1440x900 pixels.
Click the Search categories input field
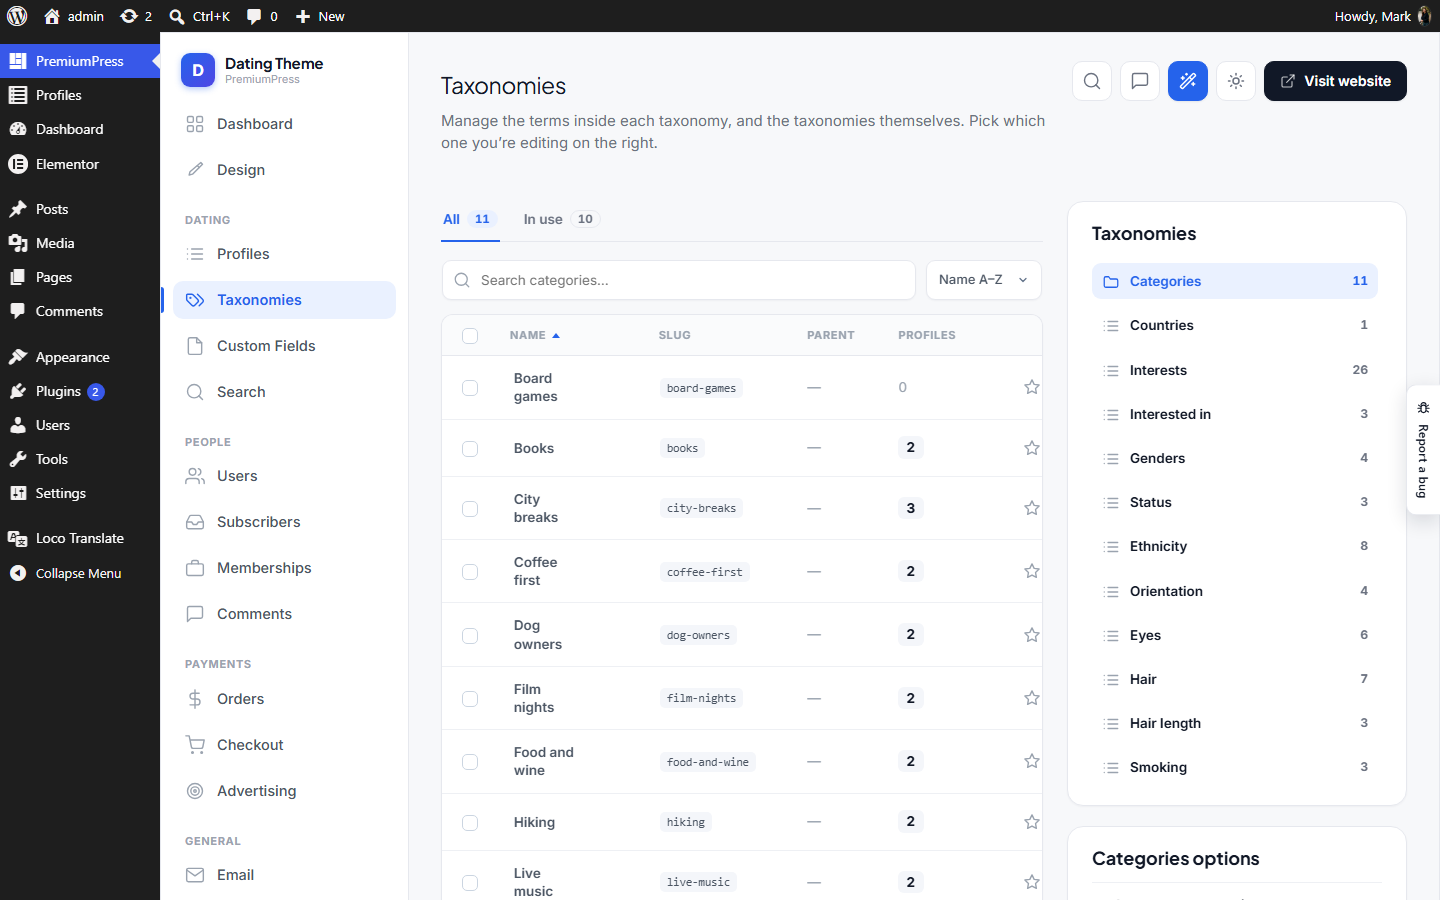click(679, 280)
